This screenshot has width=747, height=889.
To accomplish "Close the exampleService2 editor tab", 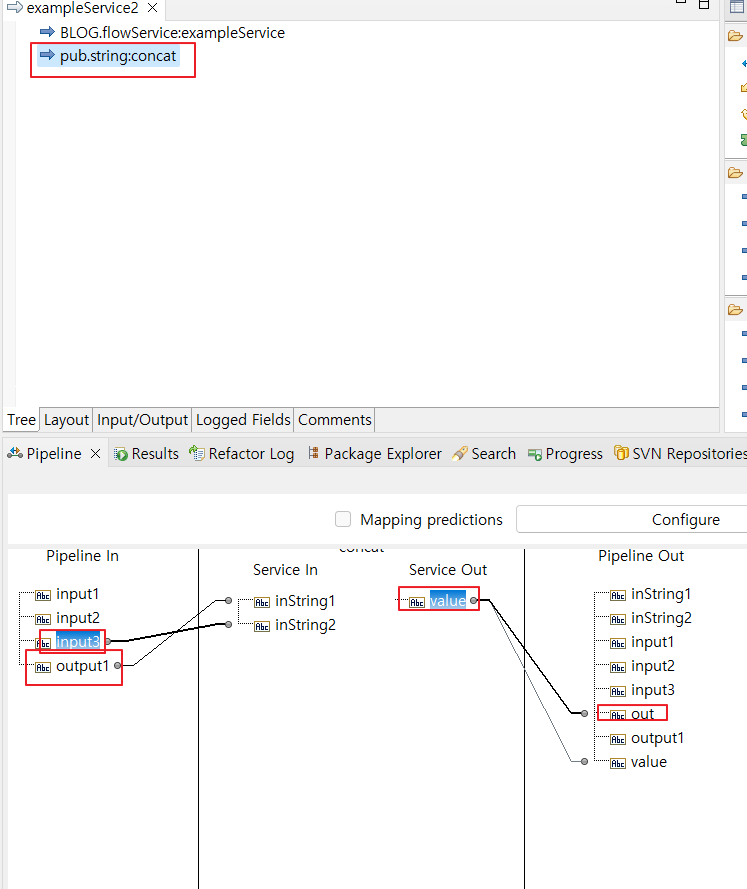I will (152, 8).
